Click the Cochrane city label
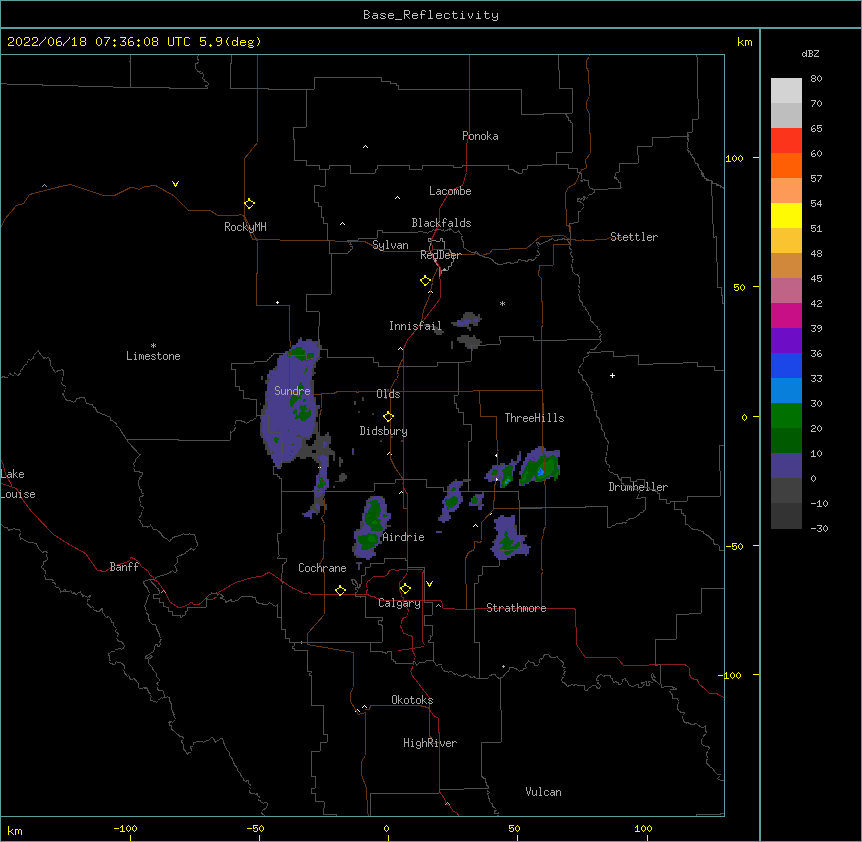Screen dimensions: 862x842 coord(322,568)
